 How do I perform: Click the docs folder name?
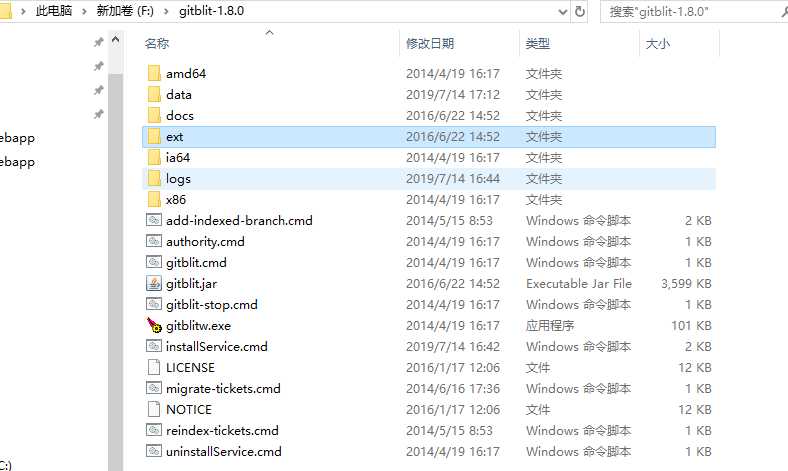click(180, 116)
